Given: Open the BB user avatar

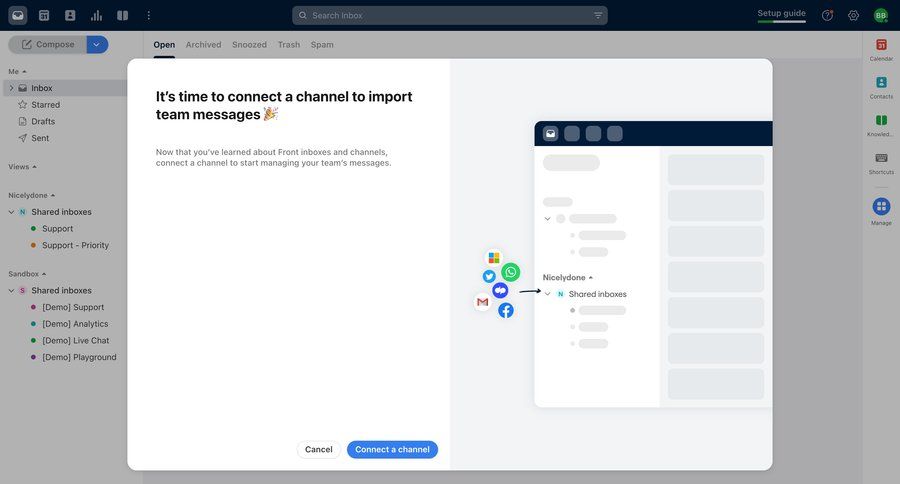Looking at the screenshot, I should [x=880, y=16].
